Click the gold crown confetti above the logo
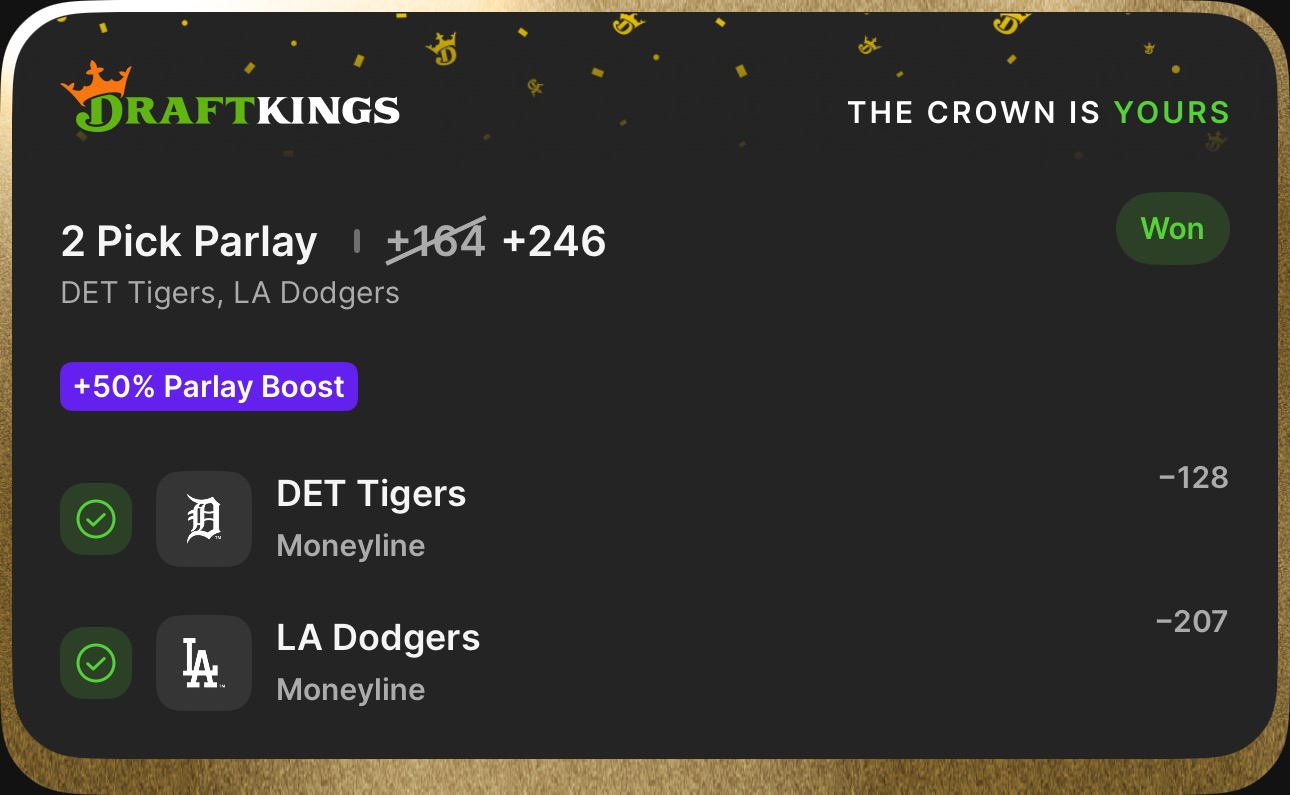Image resolution: width=1290 pixels, height=795 pixels. pos(440,46)
